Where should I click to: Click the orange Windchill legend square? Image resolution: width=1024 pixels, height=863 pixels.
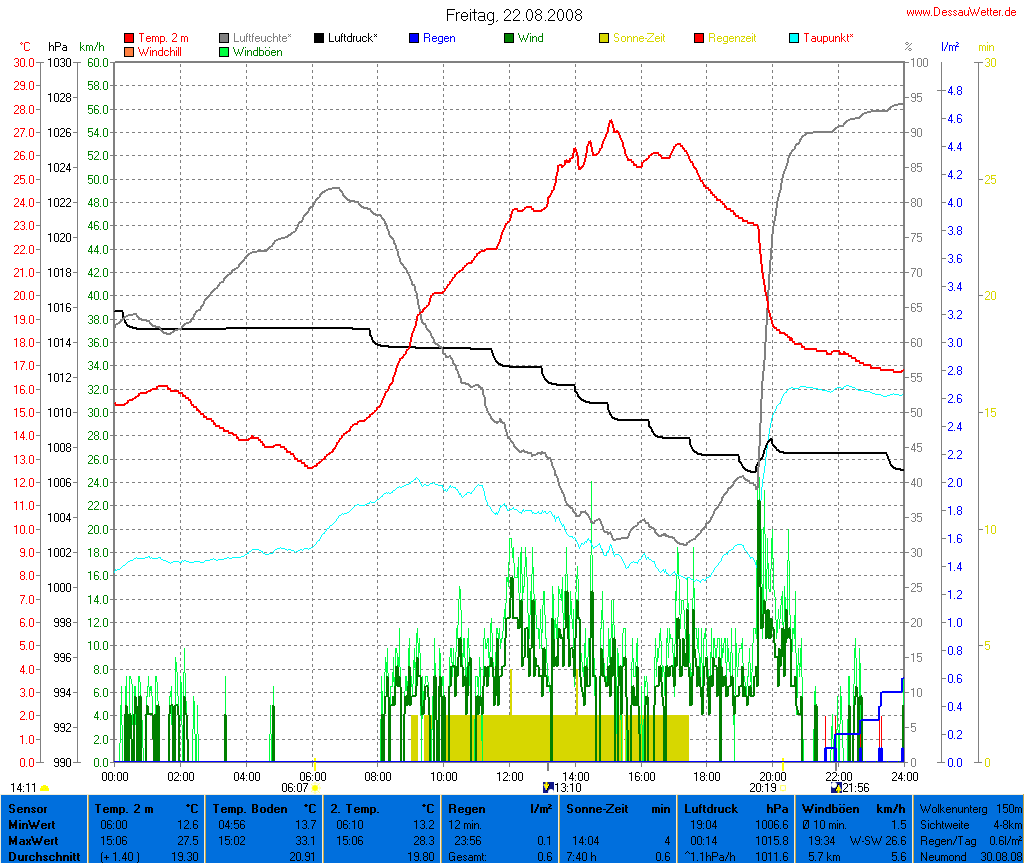point(129,51)
